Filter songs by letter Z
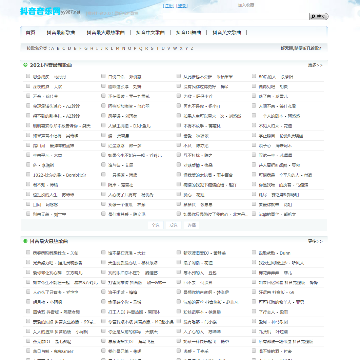 tap(192, 48)
